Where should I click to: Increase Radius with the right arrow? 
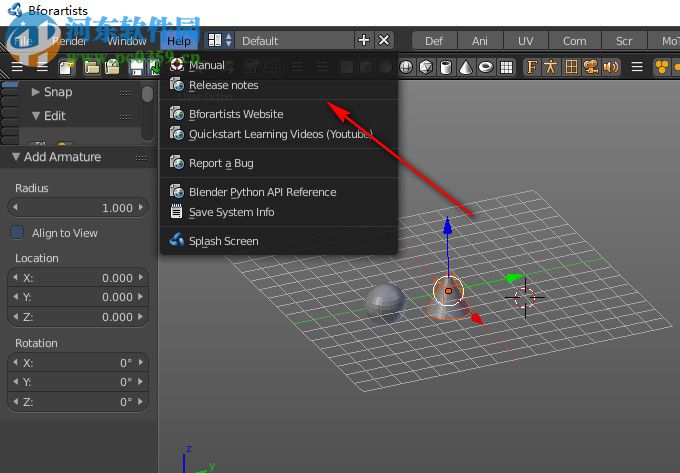(x=141, y=207)
